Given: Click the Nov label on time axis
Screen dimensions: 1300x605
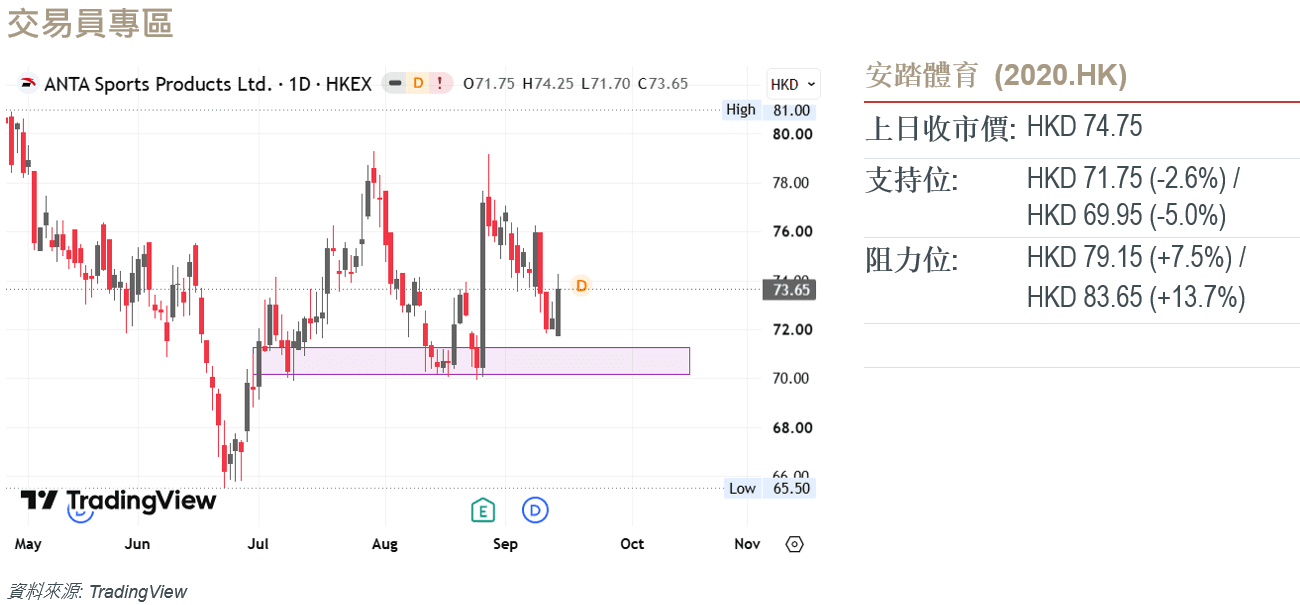Looking at the screenshot, I should [747, 544].
